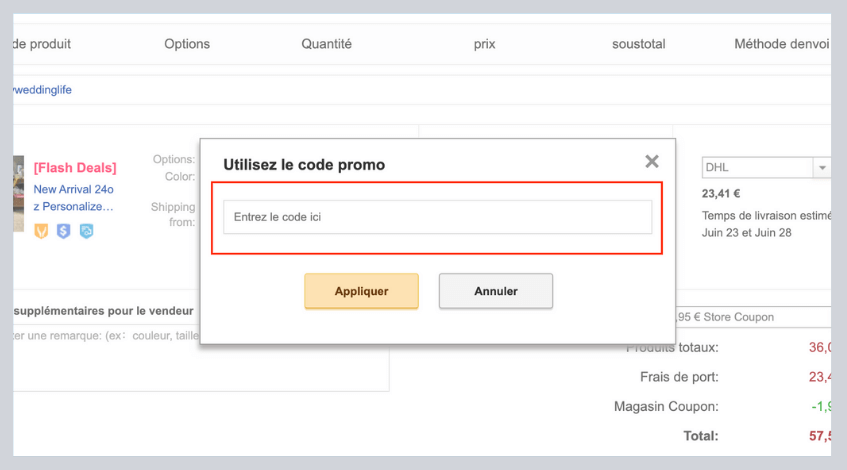Viewport: 847px width, 470px height.
Task: Click the weddinglife store link
Action: tap(42, 90)
